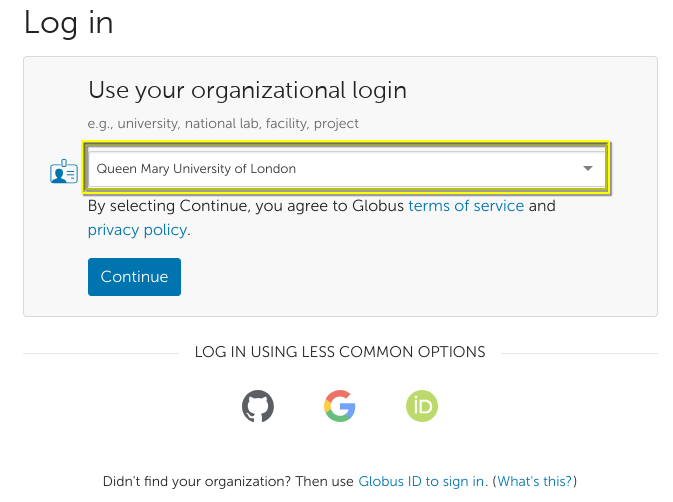The image size is (673, 502).
Task: Click the e.g. university, national lab hint text
Action: click(223, 124)
